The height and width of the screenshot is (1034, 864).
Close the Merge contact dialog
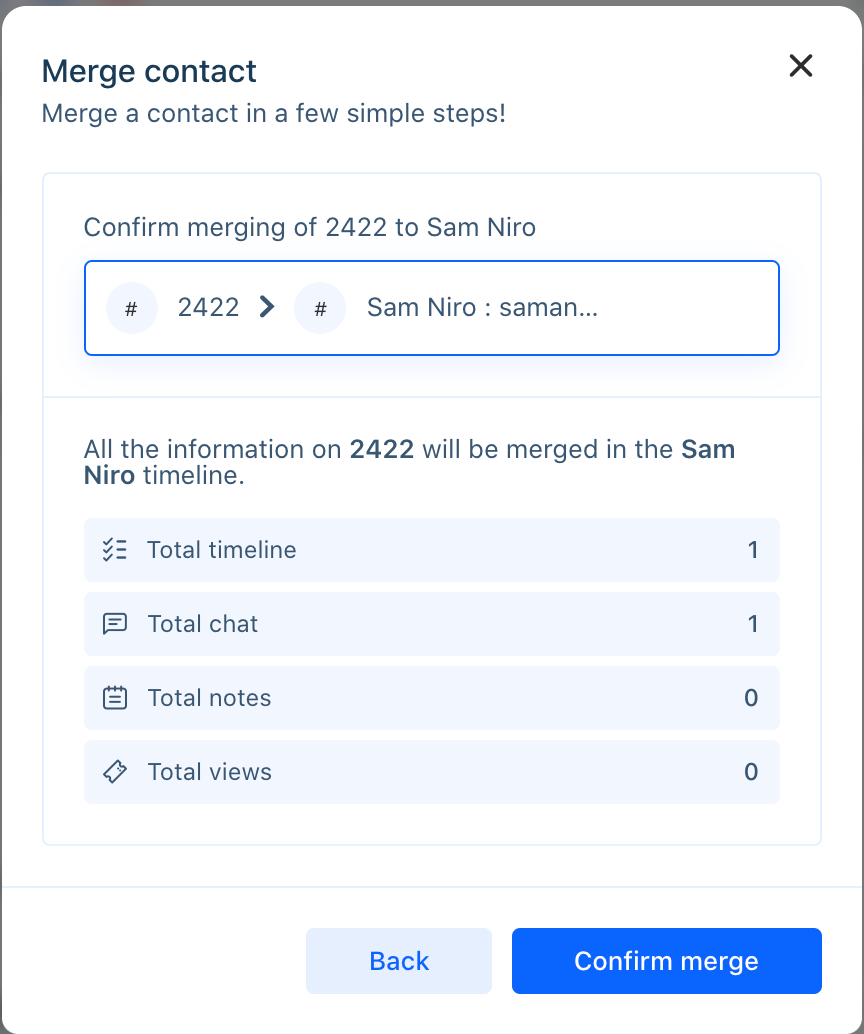[801, 65]
